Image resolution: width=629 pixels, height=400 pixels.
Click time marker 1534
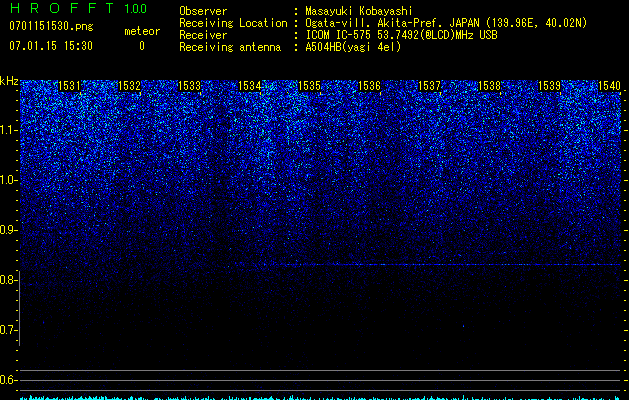click(x=250, y=85)
